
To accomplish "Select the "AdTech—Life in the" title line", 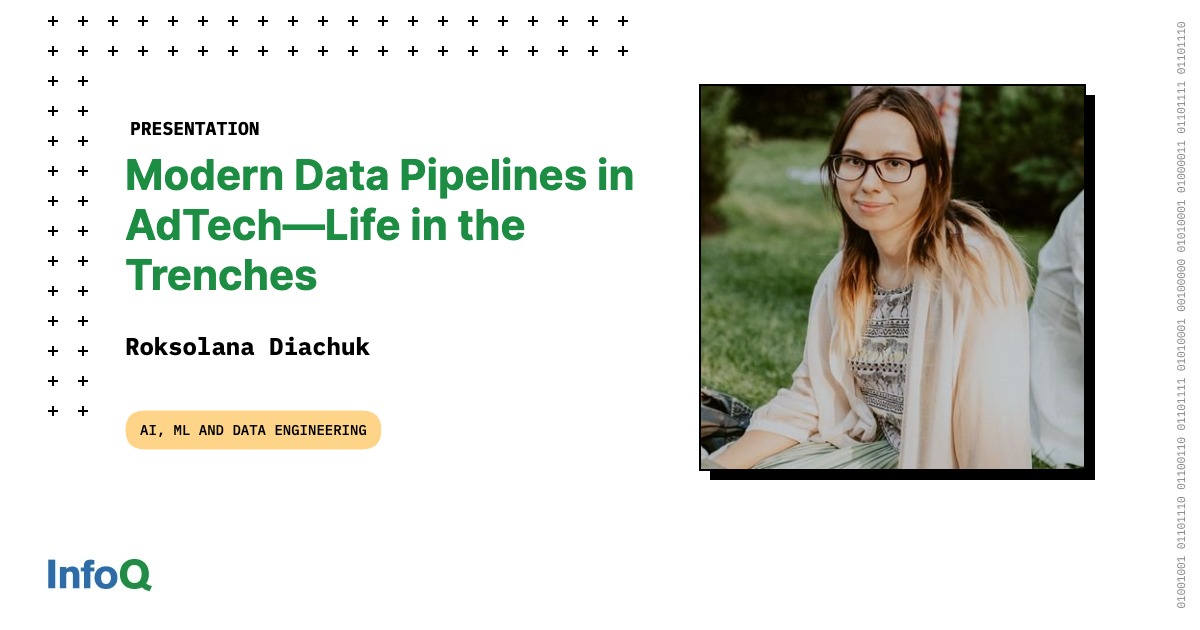I will (x=325, y=225).
